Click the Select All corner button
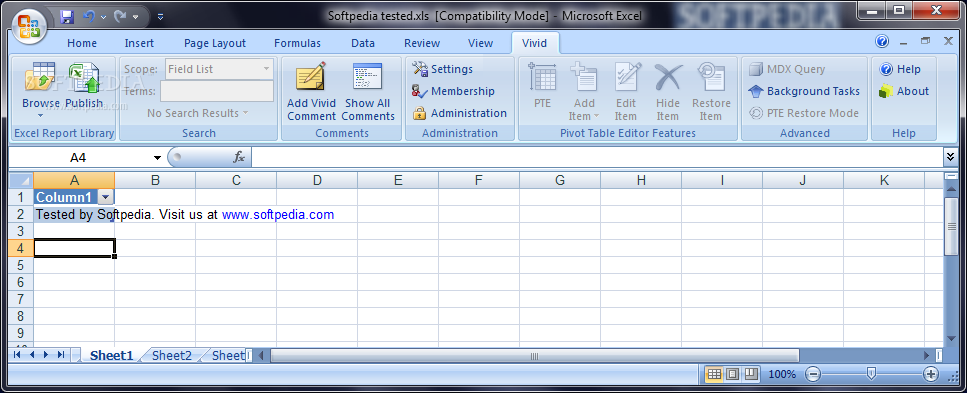967x393 pixels. [x=21, y=180]
